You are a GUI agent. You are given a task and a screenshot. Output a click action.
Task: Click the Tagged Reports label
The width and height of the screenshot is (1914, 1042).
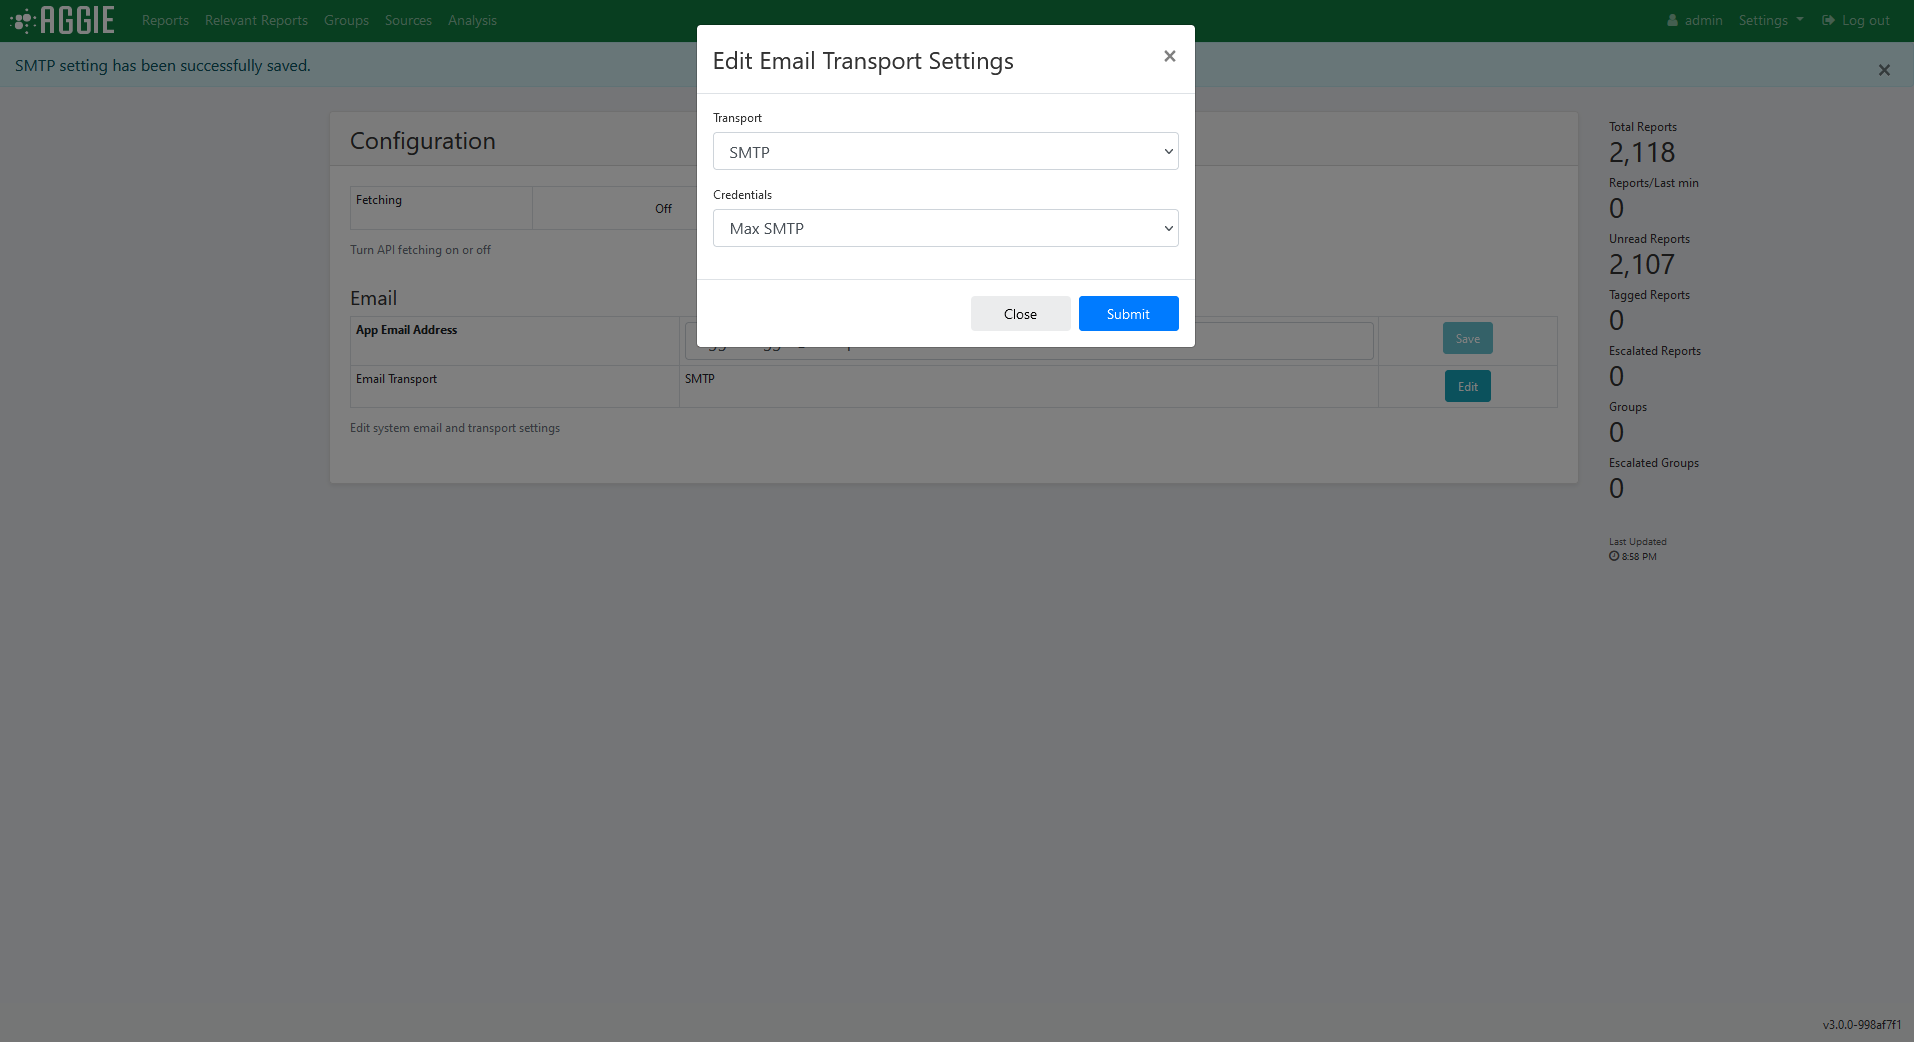(1649, 295)
